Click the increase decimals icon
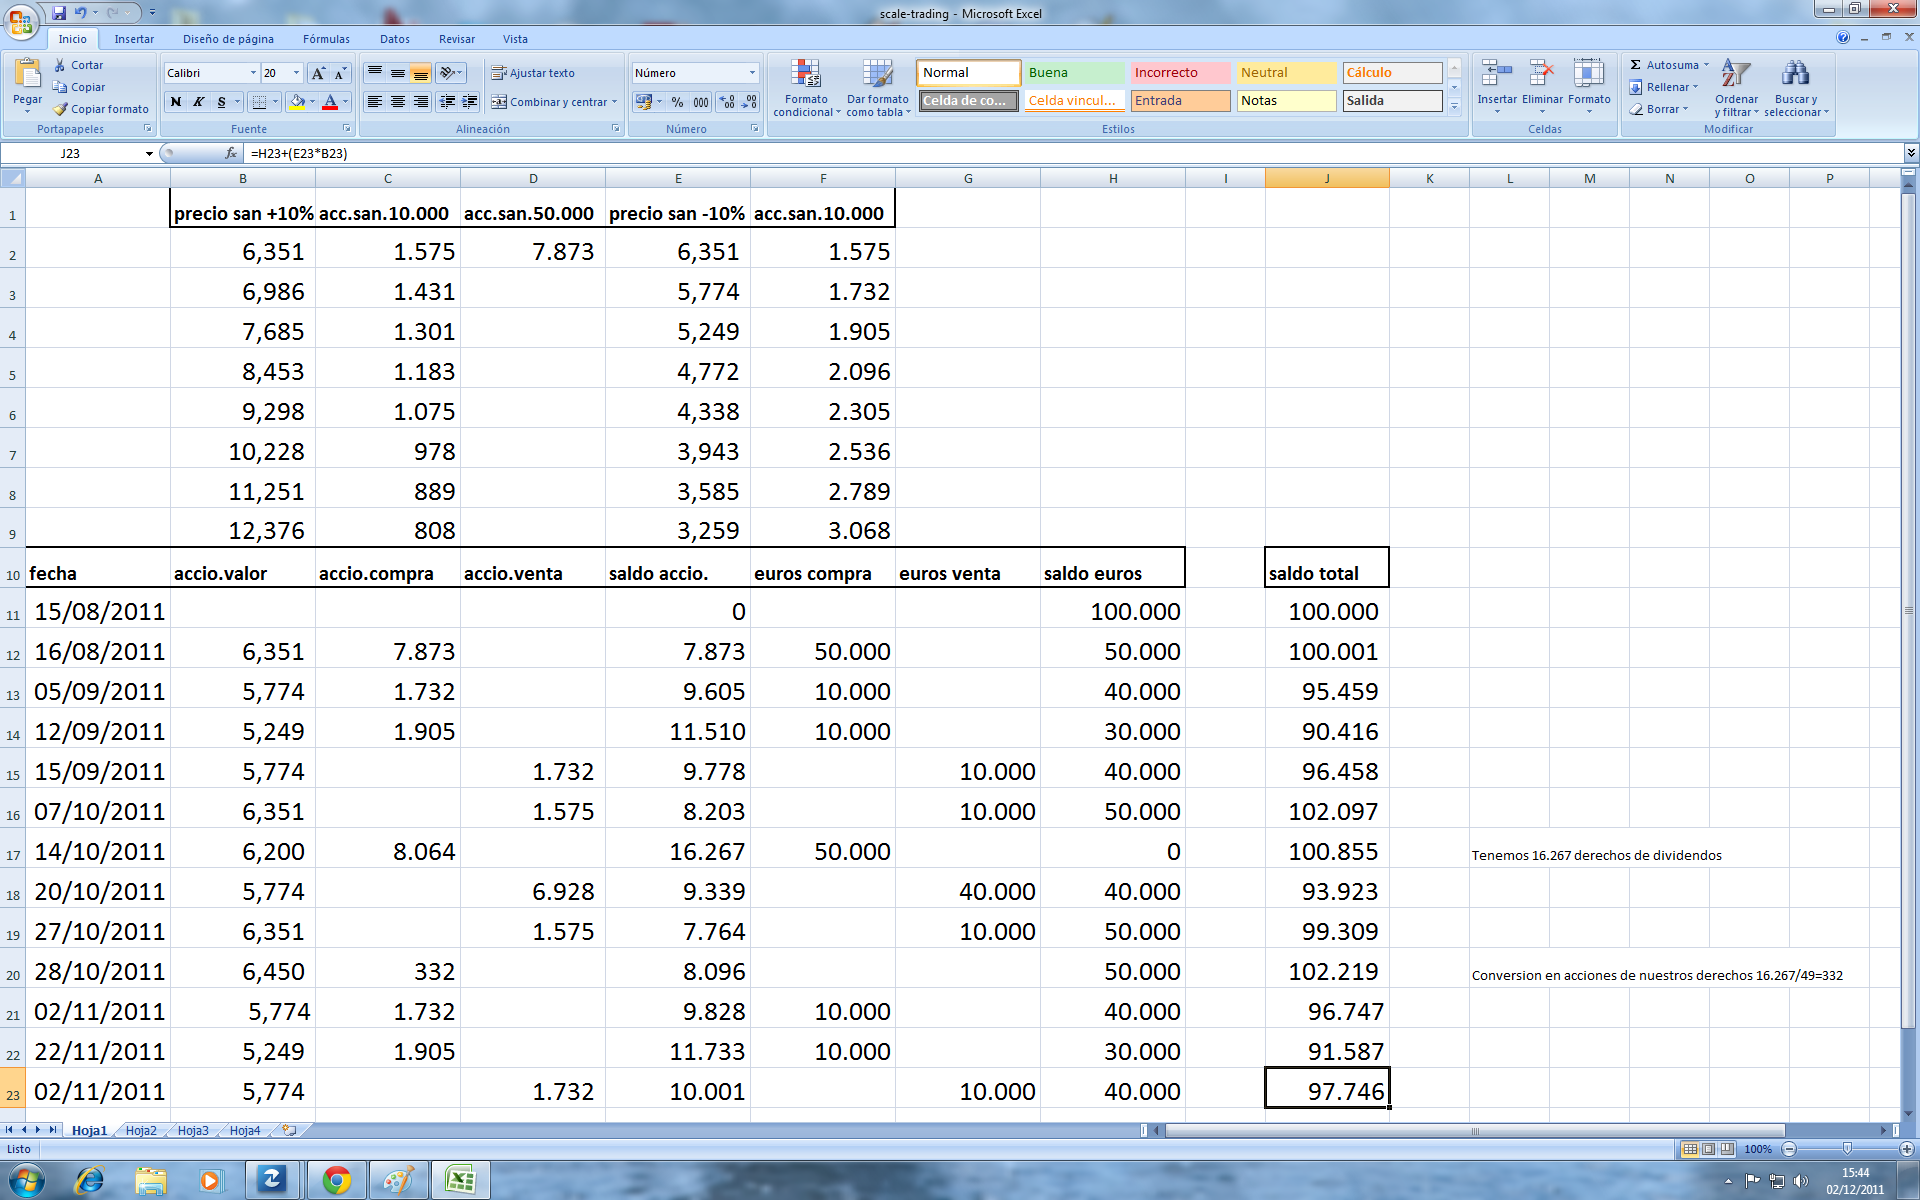The image size is (1920, 1200). pos(727,102)
